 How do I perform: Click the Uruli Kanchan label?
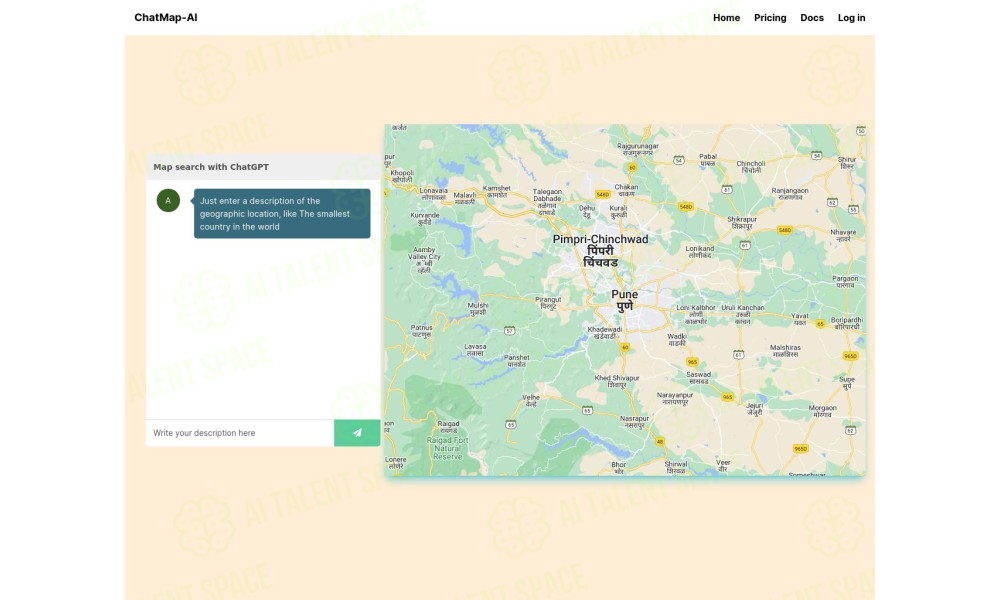[x=742, y=314]
